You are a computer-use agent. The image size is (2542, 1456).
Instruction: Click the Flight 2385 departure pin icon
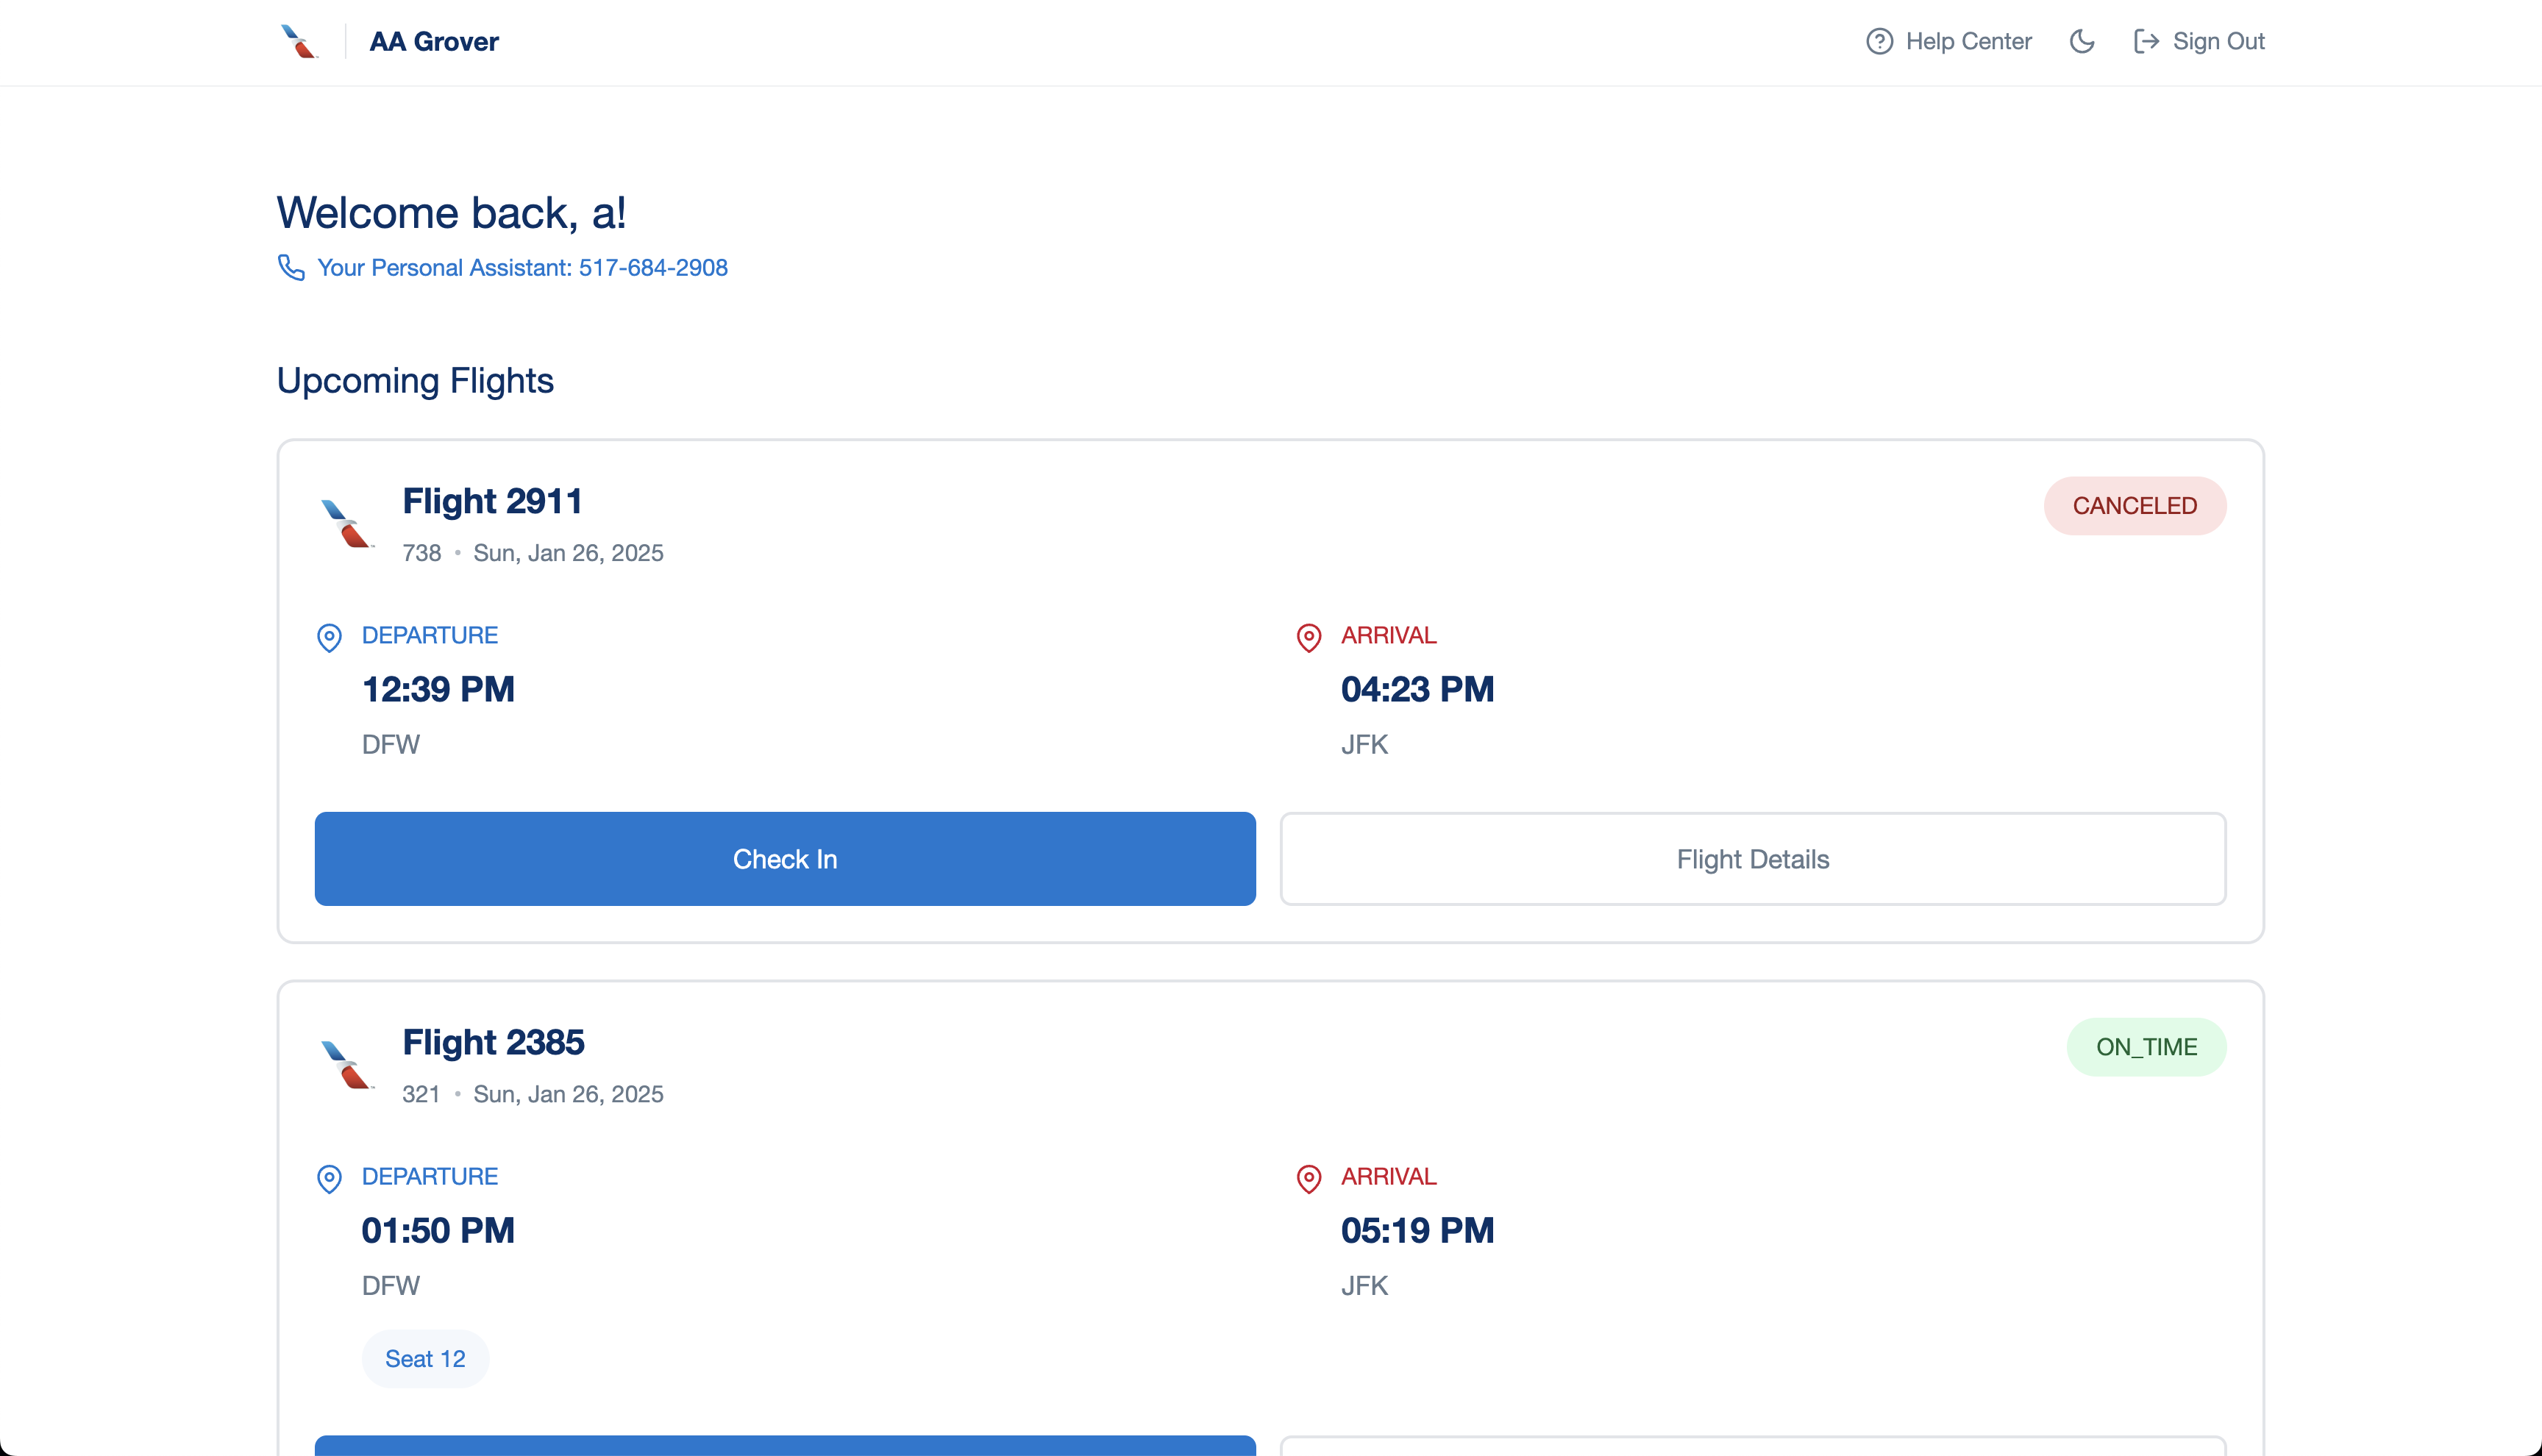tap(329, 1178)
